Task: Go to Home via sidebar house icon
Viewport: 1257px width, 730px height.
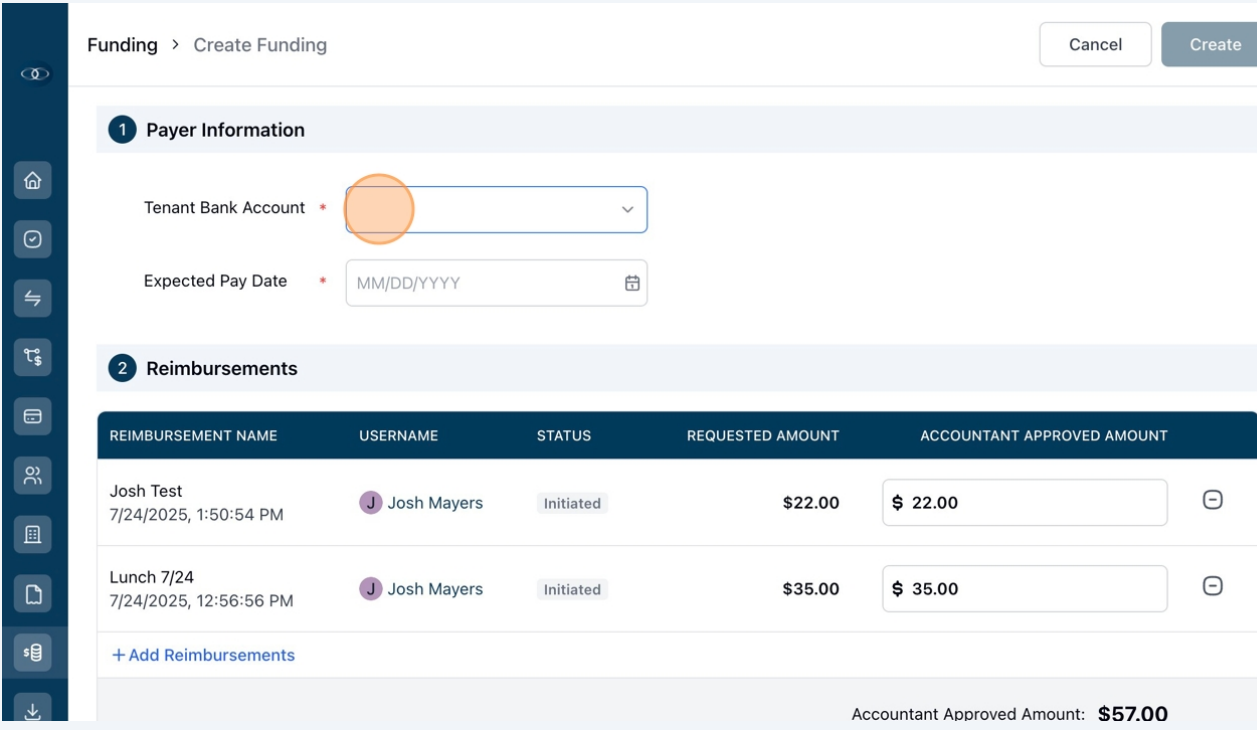Action: (33, 181)
